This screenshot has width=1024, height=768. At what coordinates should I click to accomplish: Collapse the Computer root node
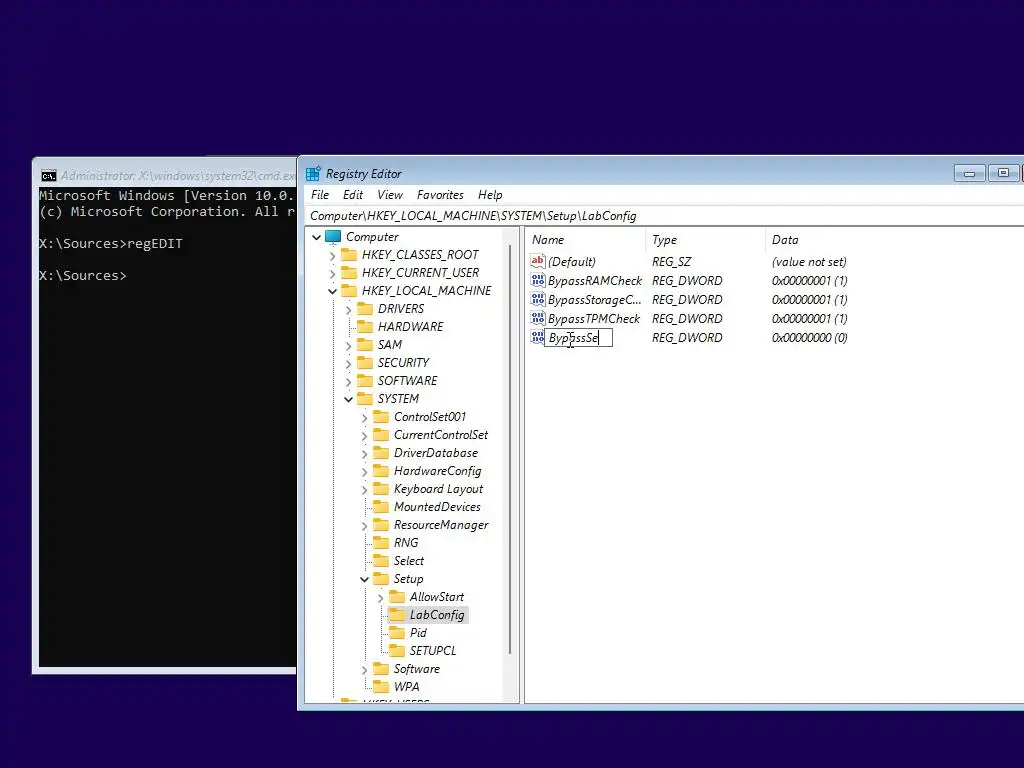[317, 237]
